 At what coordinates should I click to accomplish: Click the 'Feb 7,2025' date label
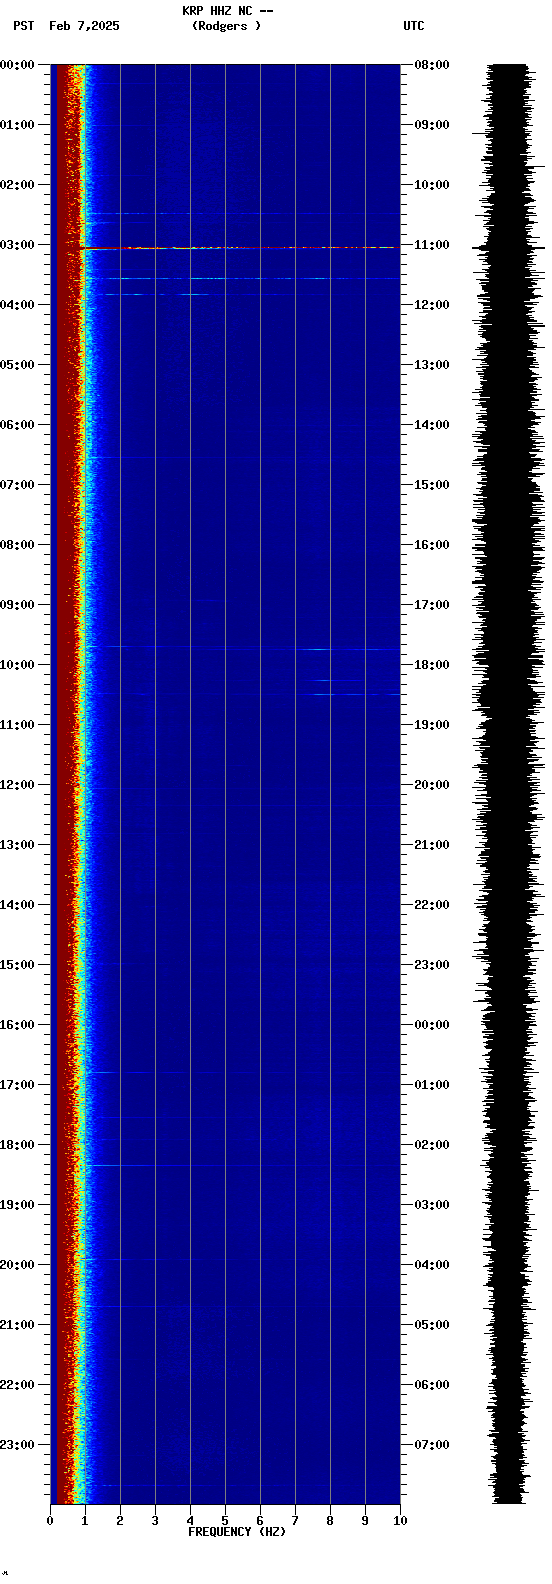pyautogui.click(x=84, y=26)
